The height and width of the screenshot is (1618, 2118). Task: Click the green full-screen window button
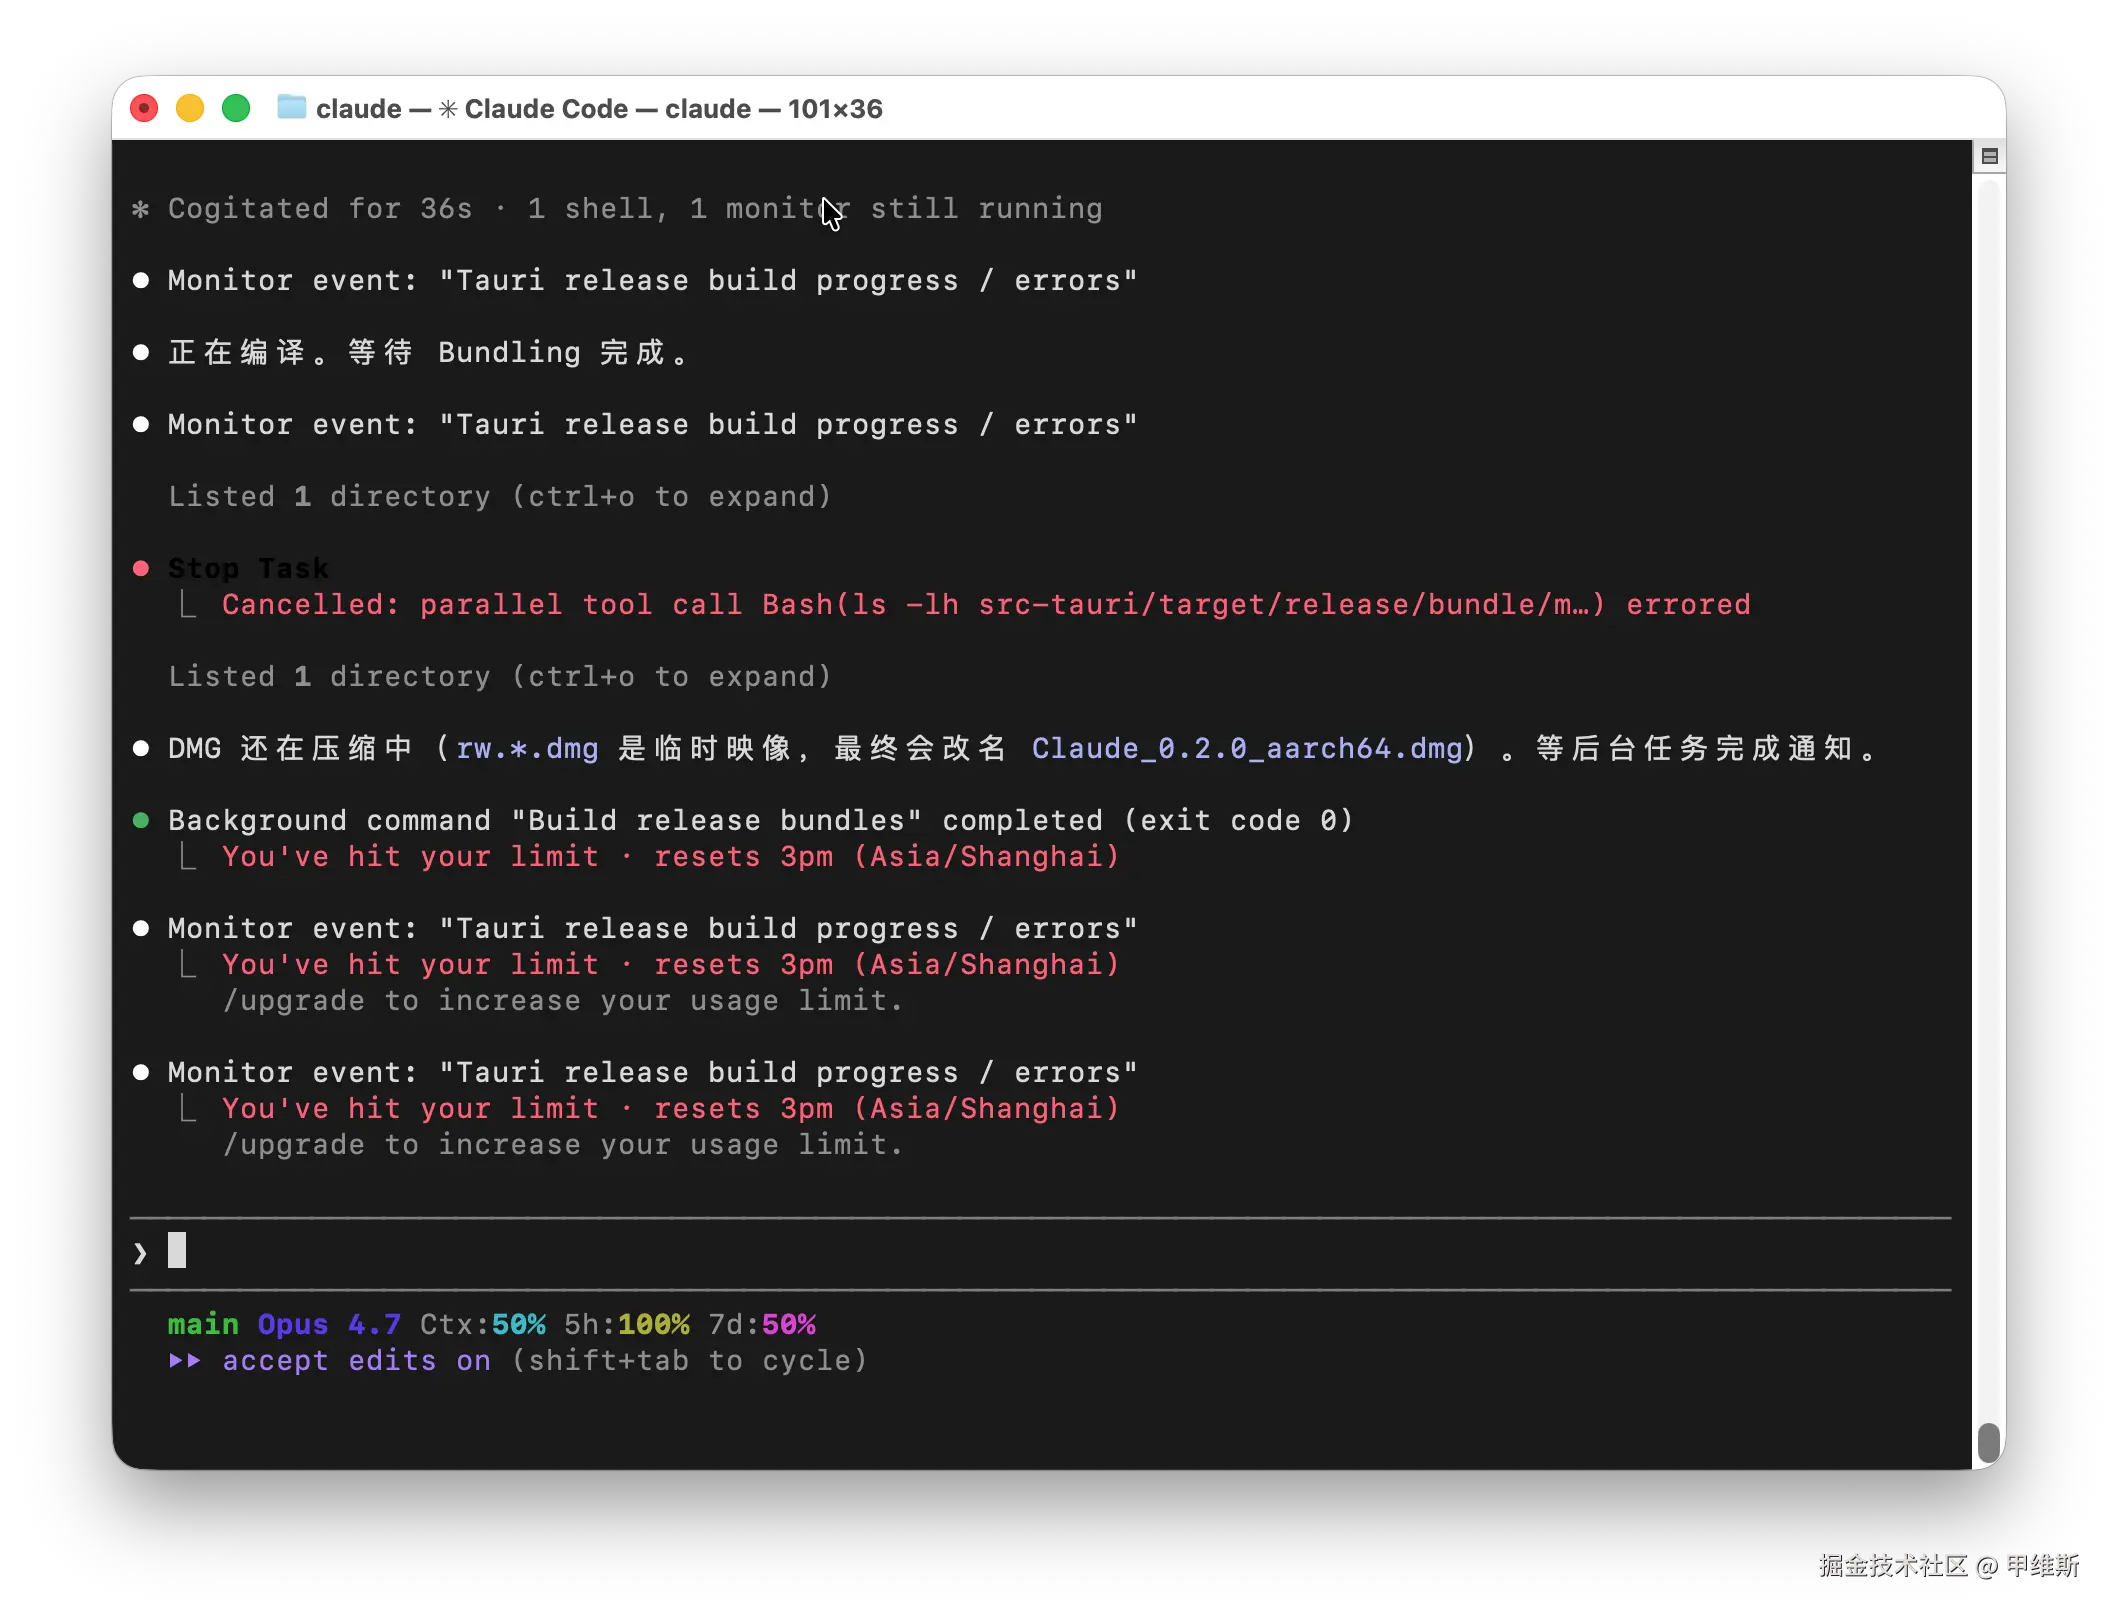[236, 108]
